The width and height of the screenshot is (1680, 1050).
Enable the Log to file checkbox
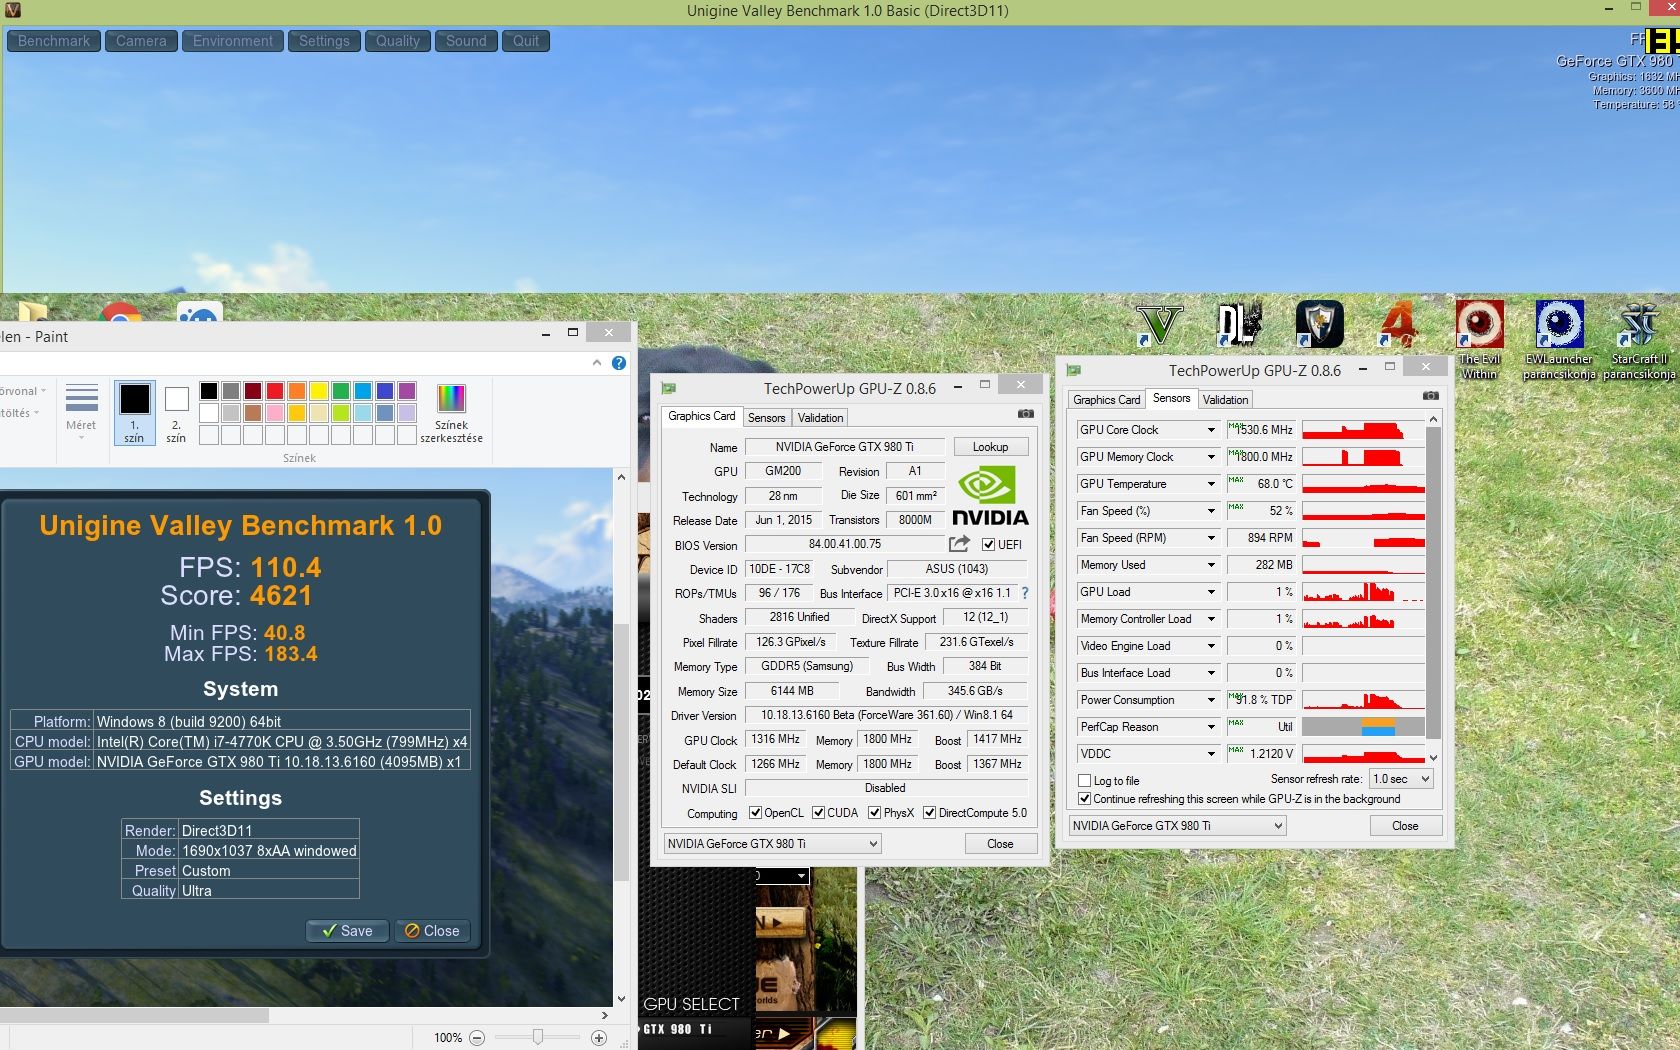tap(1084, 781)
